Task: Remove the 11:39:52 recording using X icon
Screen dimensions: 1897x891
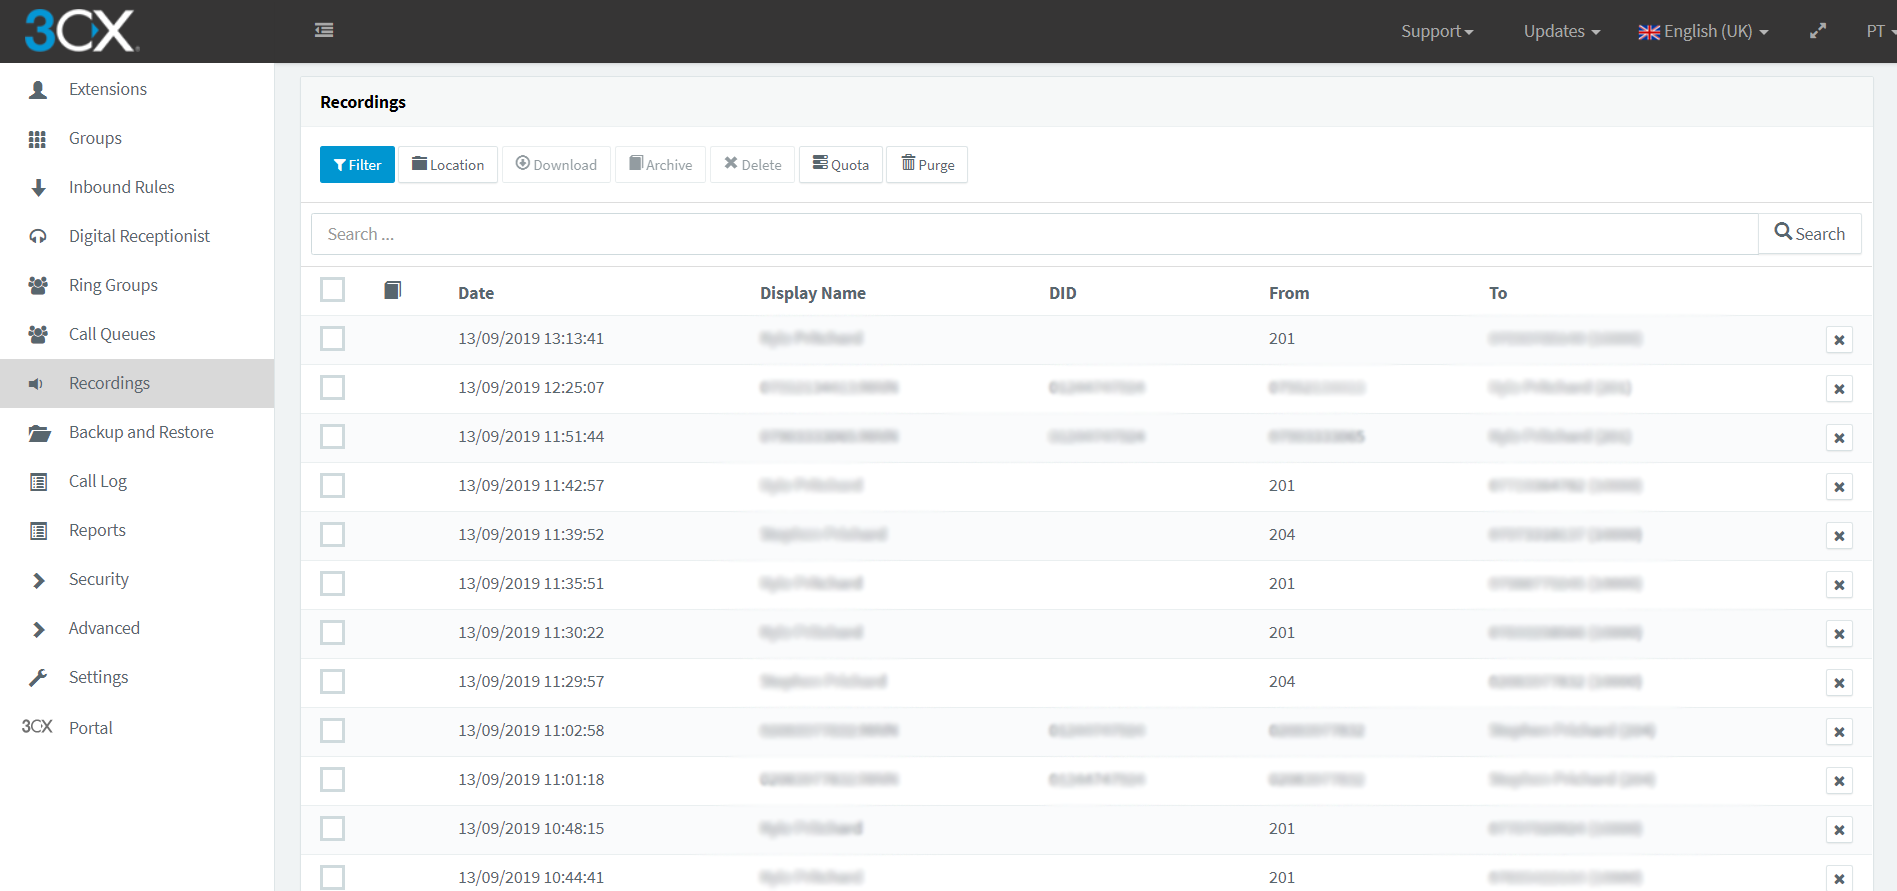Action: pyautogui.click(x=1838, y=536)
